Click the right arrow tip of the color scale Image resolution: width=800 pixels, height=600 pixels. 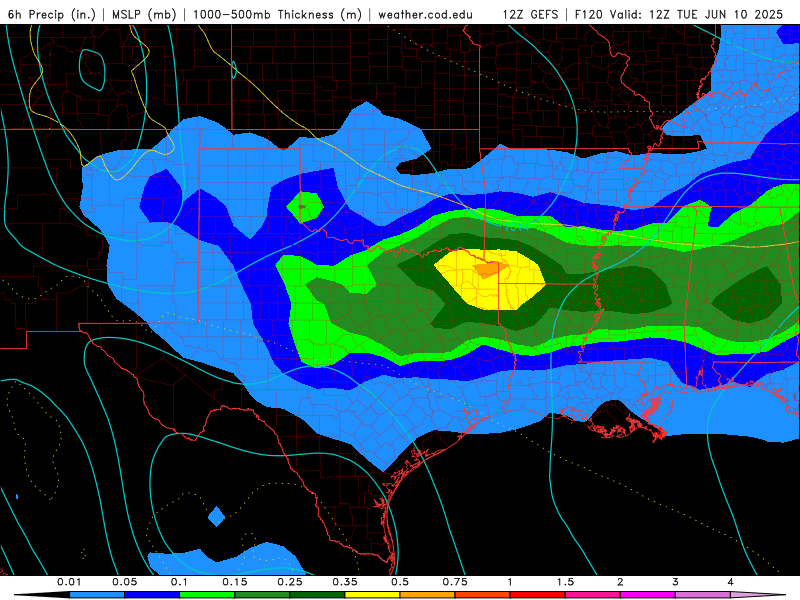759,595
